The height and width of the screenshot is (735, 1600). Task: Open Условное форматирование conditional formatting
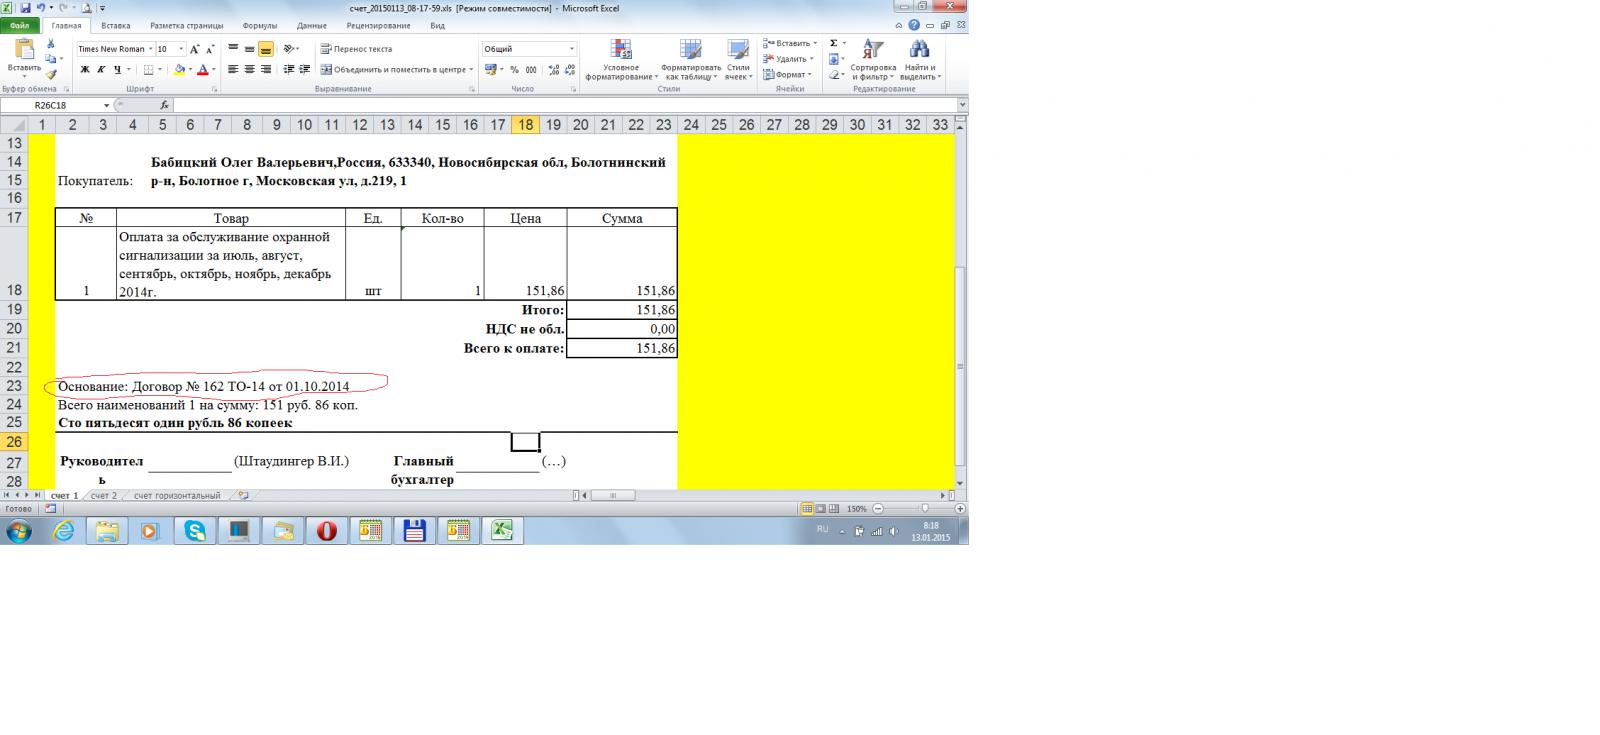(x=621, y=60)
